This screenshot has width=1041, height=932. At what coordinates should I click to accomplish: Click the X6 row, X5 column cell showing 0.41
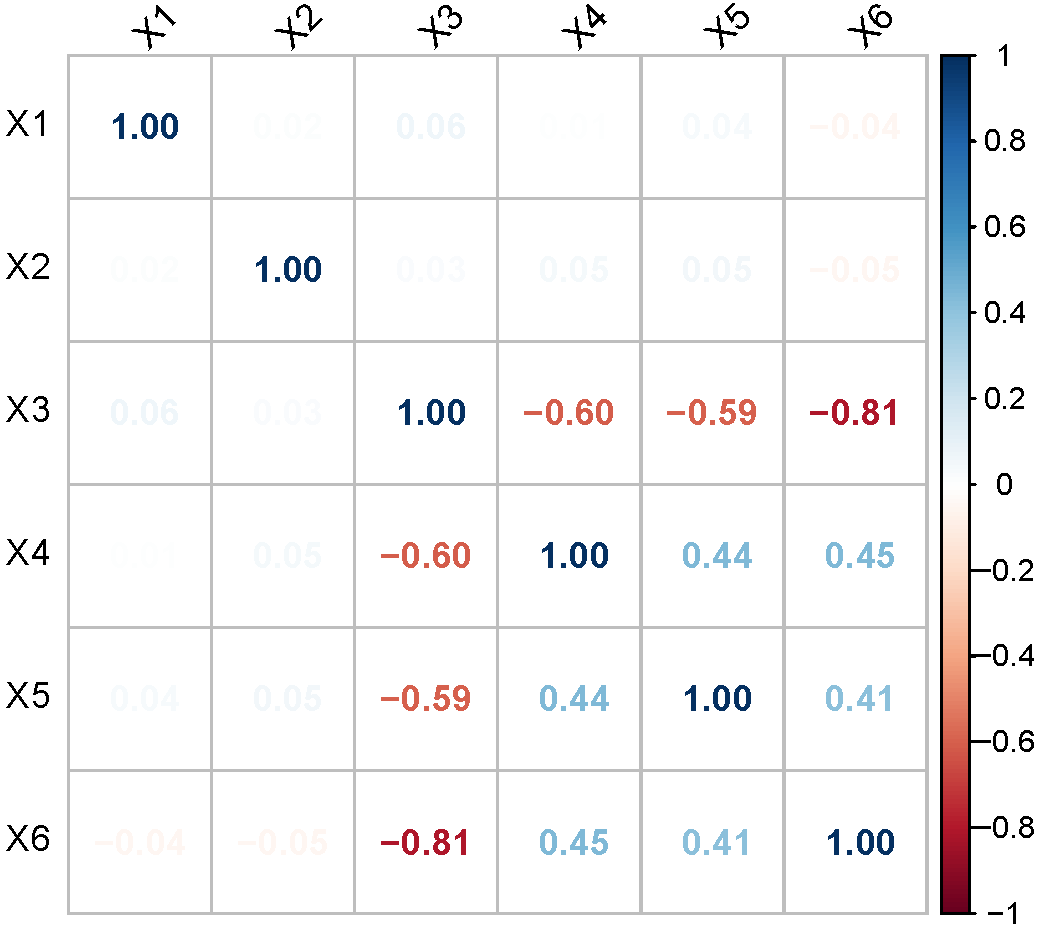(712, 842)
